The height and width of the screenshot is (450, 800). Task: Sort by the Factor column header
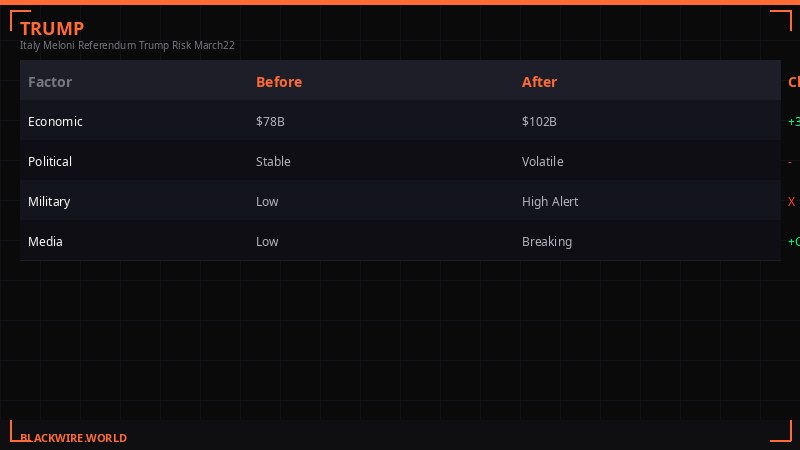click(x=50, y=82)
